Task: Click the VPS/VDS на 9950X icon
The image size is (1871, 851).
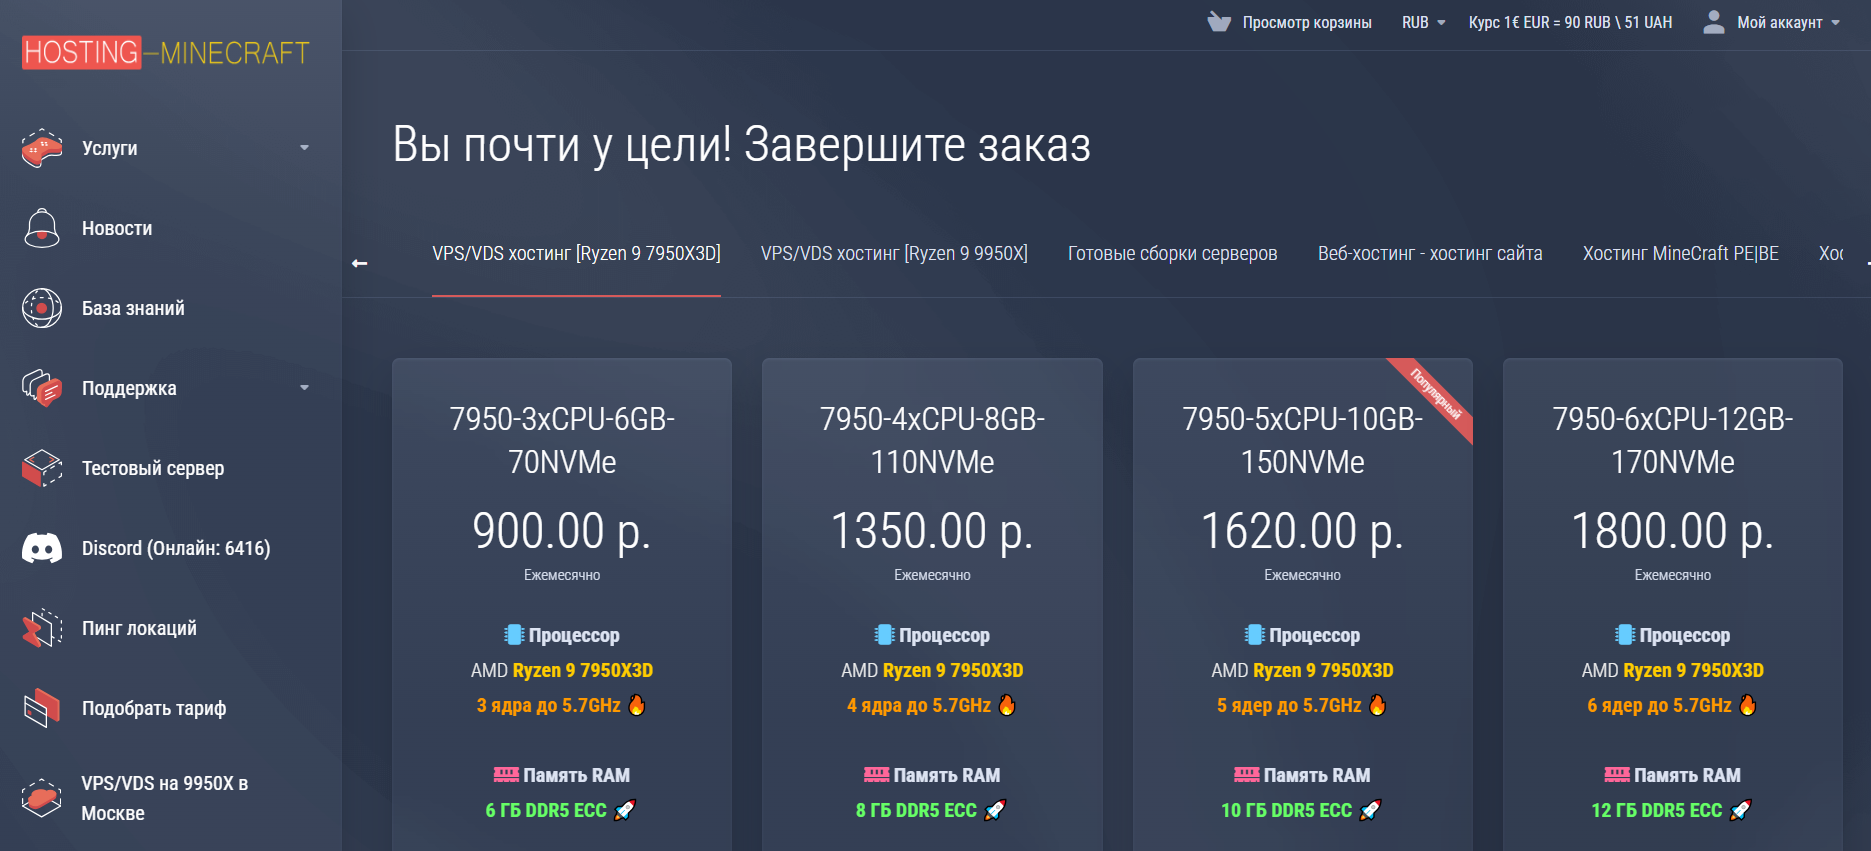Action: [42, 798]
